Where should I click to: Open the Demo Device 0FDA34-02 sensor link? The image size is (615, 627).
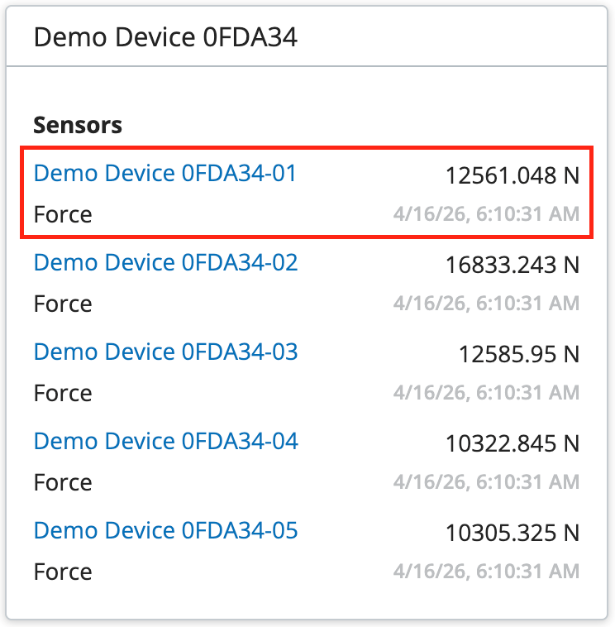coord(166,262)
